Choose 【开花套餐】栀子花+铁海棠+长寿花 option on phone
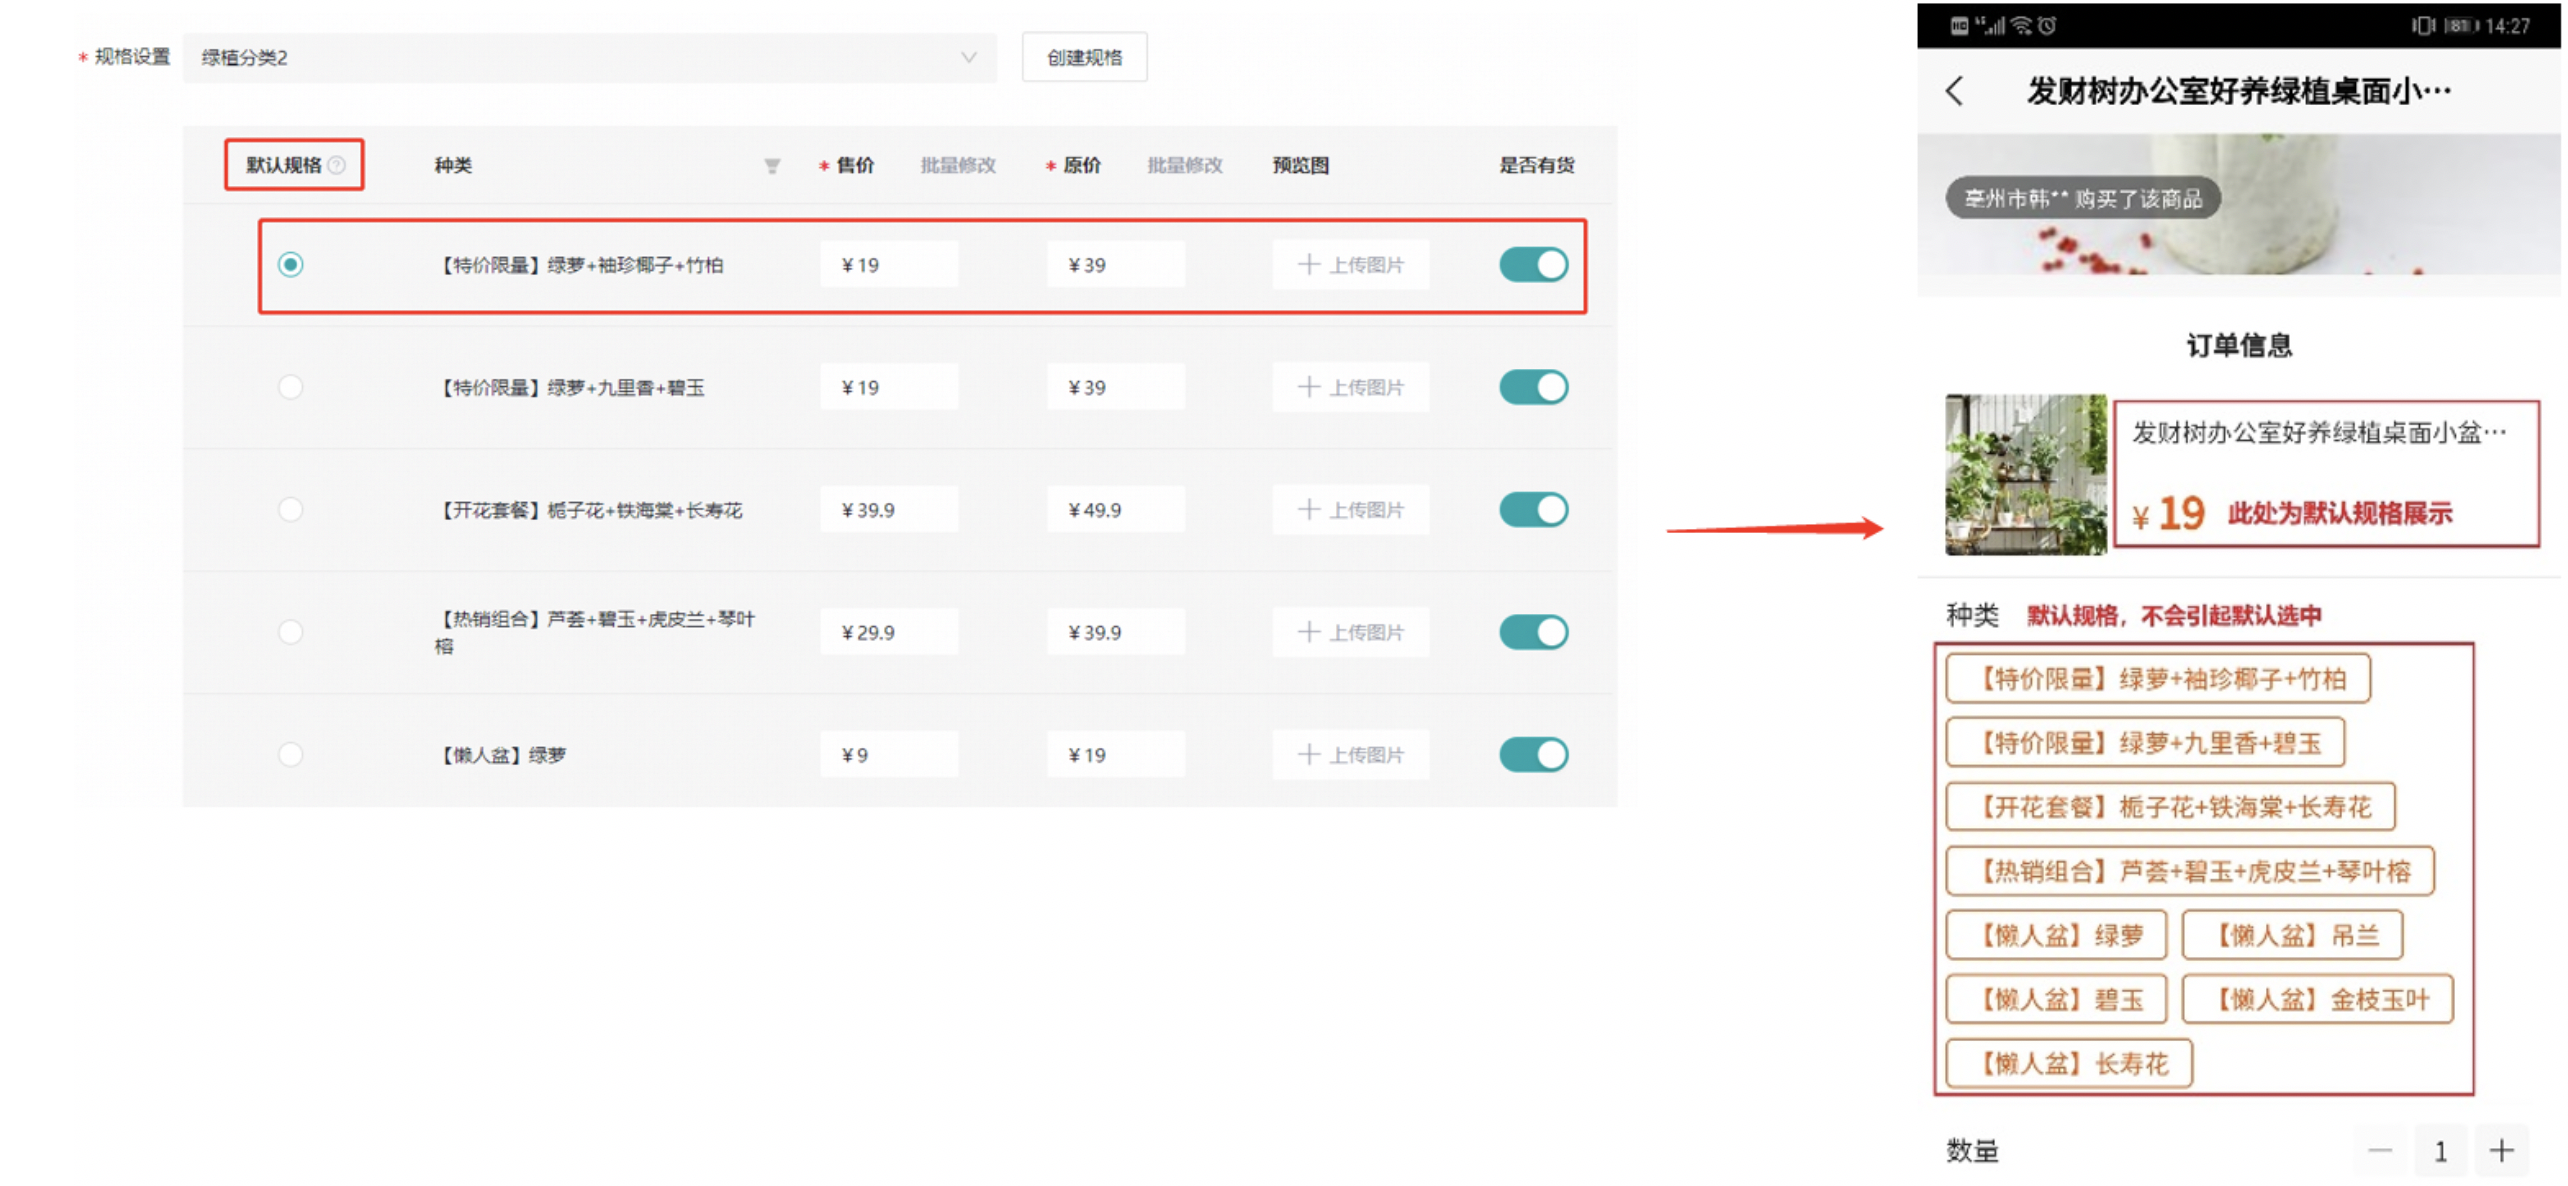This screenshot has width=2568, height=1186. [x=2169, y=807]
